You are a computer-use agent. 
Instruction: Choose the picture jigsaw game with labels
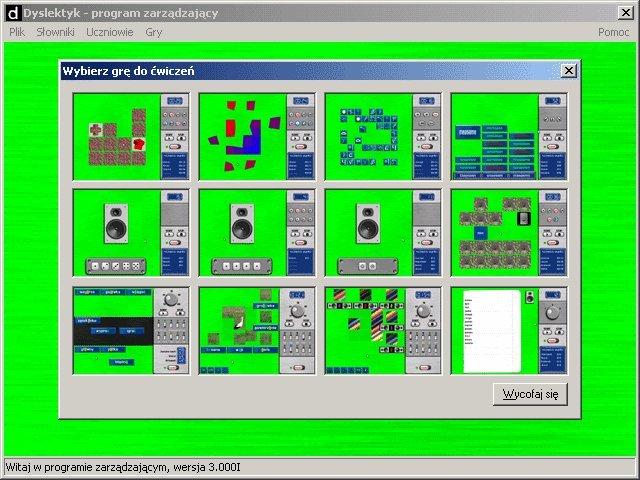(256, 330)
